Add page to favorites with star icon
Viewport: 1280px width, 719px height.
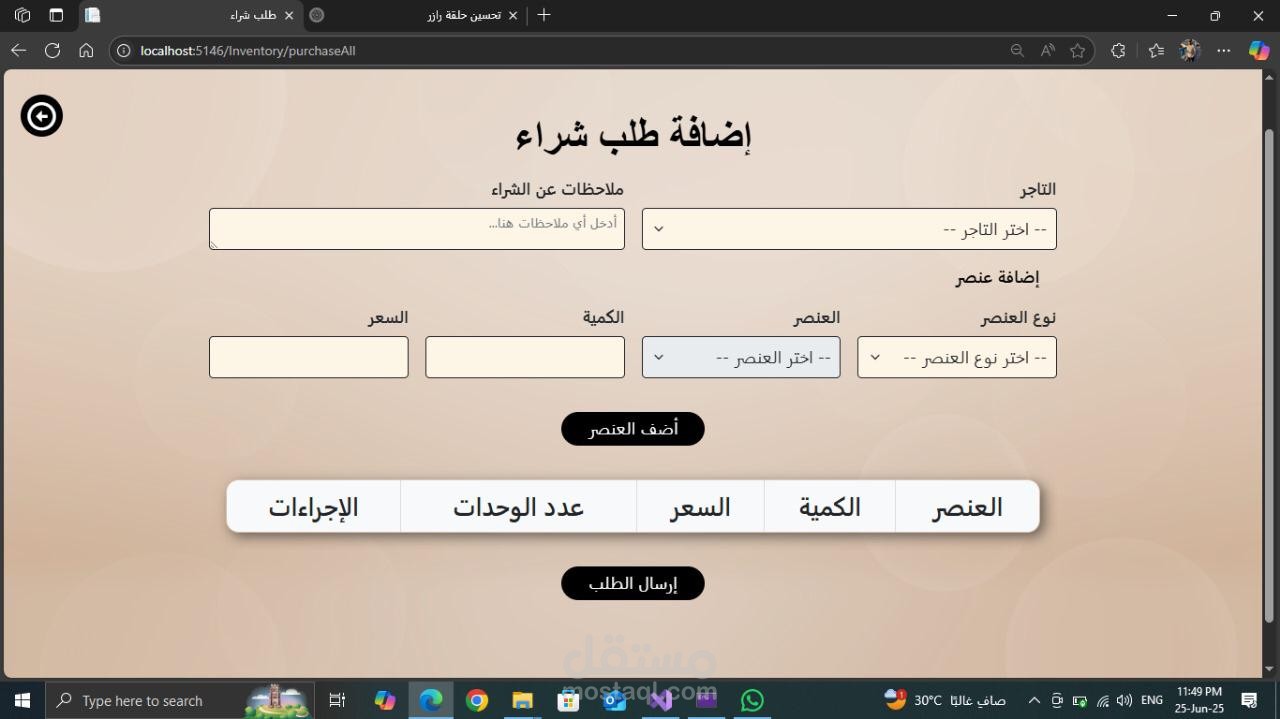pos(1077,50)
